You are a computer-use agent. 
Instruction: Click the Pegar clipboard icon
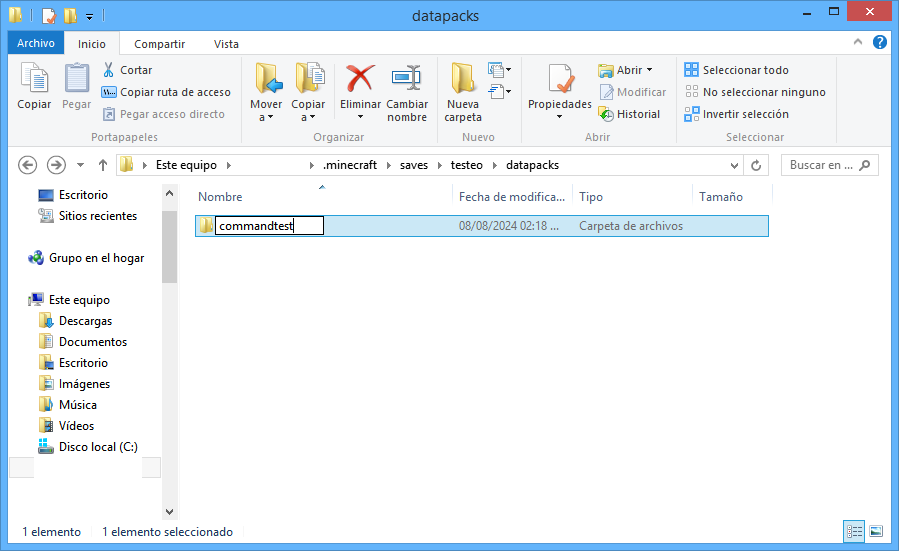coord(76,79)
